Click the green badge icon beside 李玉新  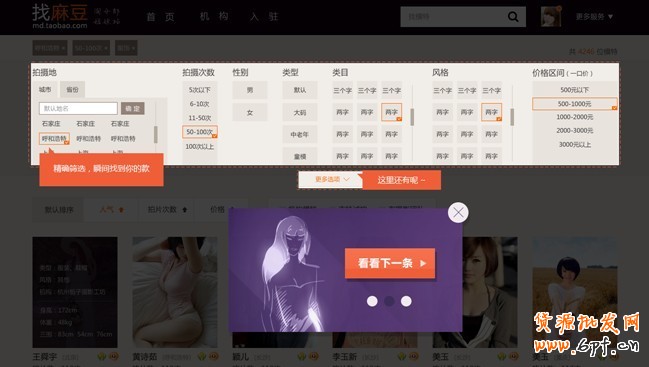point(402,356)
